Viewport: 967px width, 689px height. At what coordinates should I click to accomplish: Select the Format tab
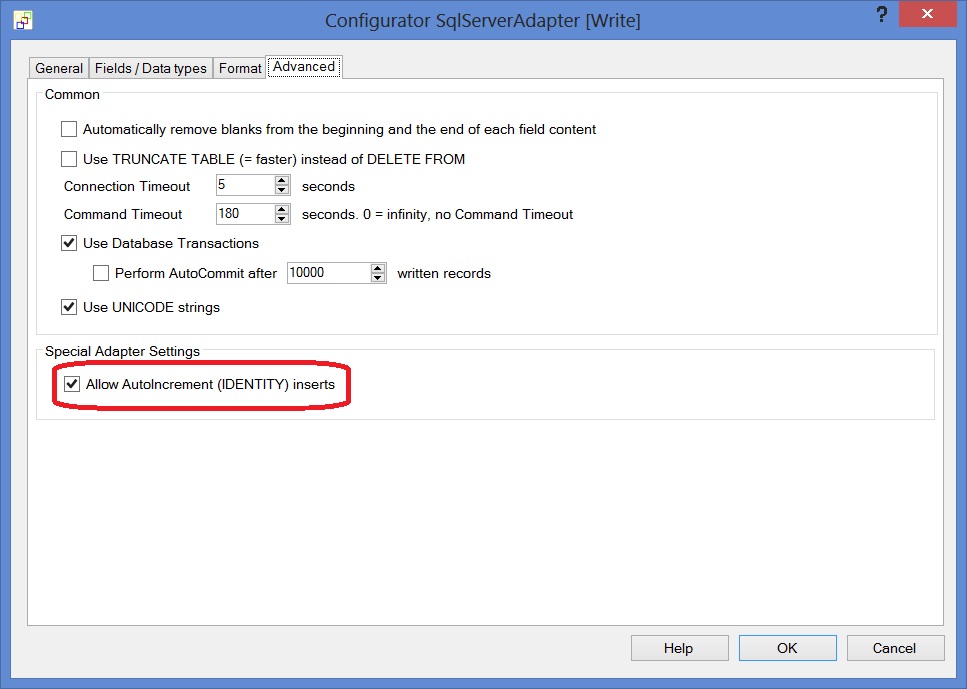pos(239,67)
